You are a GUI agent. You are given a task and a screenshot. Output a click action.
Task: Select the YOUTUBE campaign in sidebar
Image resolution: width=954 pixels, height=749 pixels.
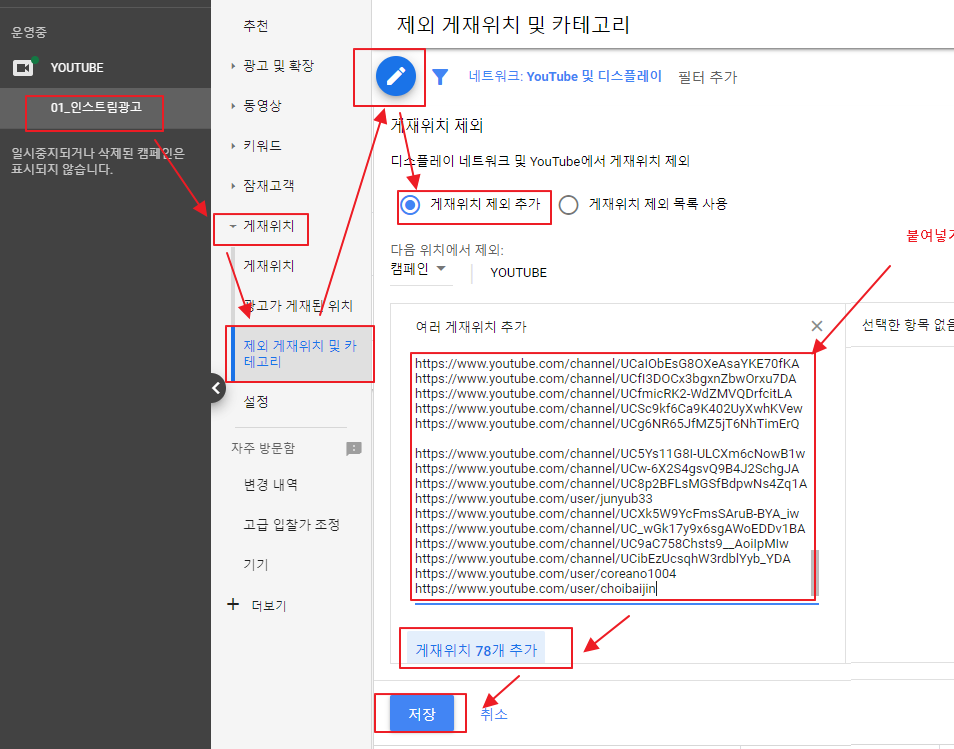[x=77, y=68]
